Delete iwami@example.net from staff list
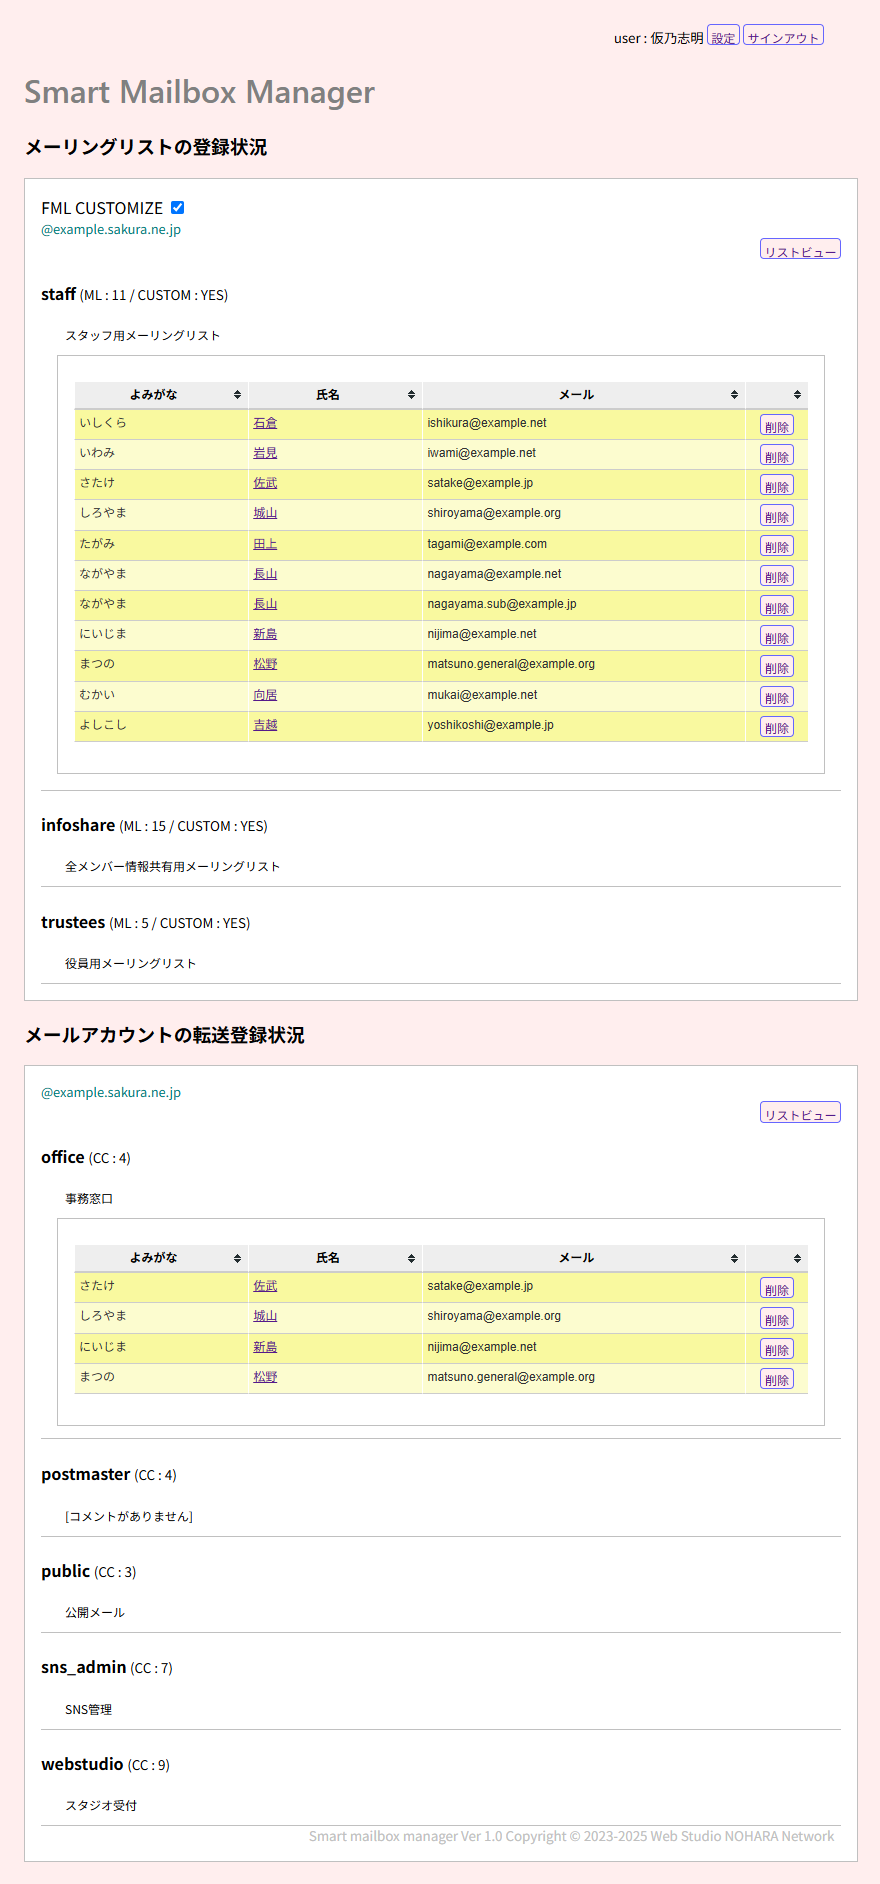This screenshot has height=1884, width=880. (777, 455)
